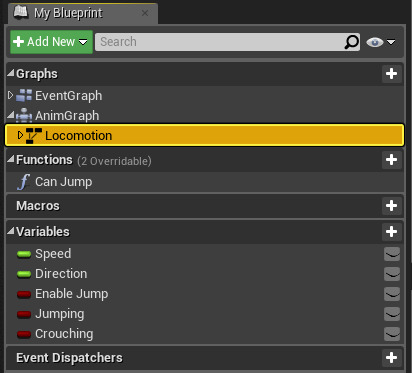This screenshot has height=373, width=412.
Task: Open the eye view options dropdown
Action: click(x=381, y=42)
